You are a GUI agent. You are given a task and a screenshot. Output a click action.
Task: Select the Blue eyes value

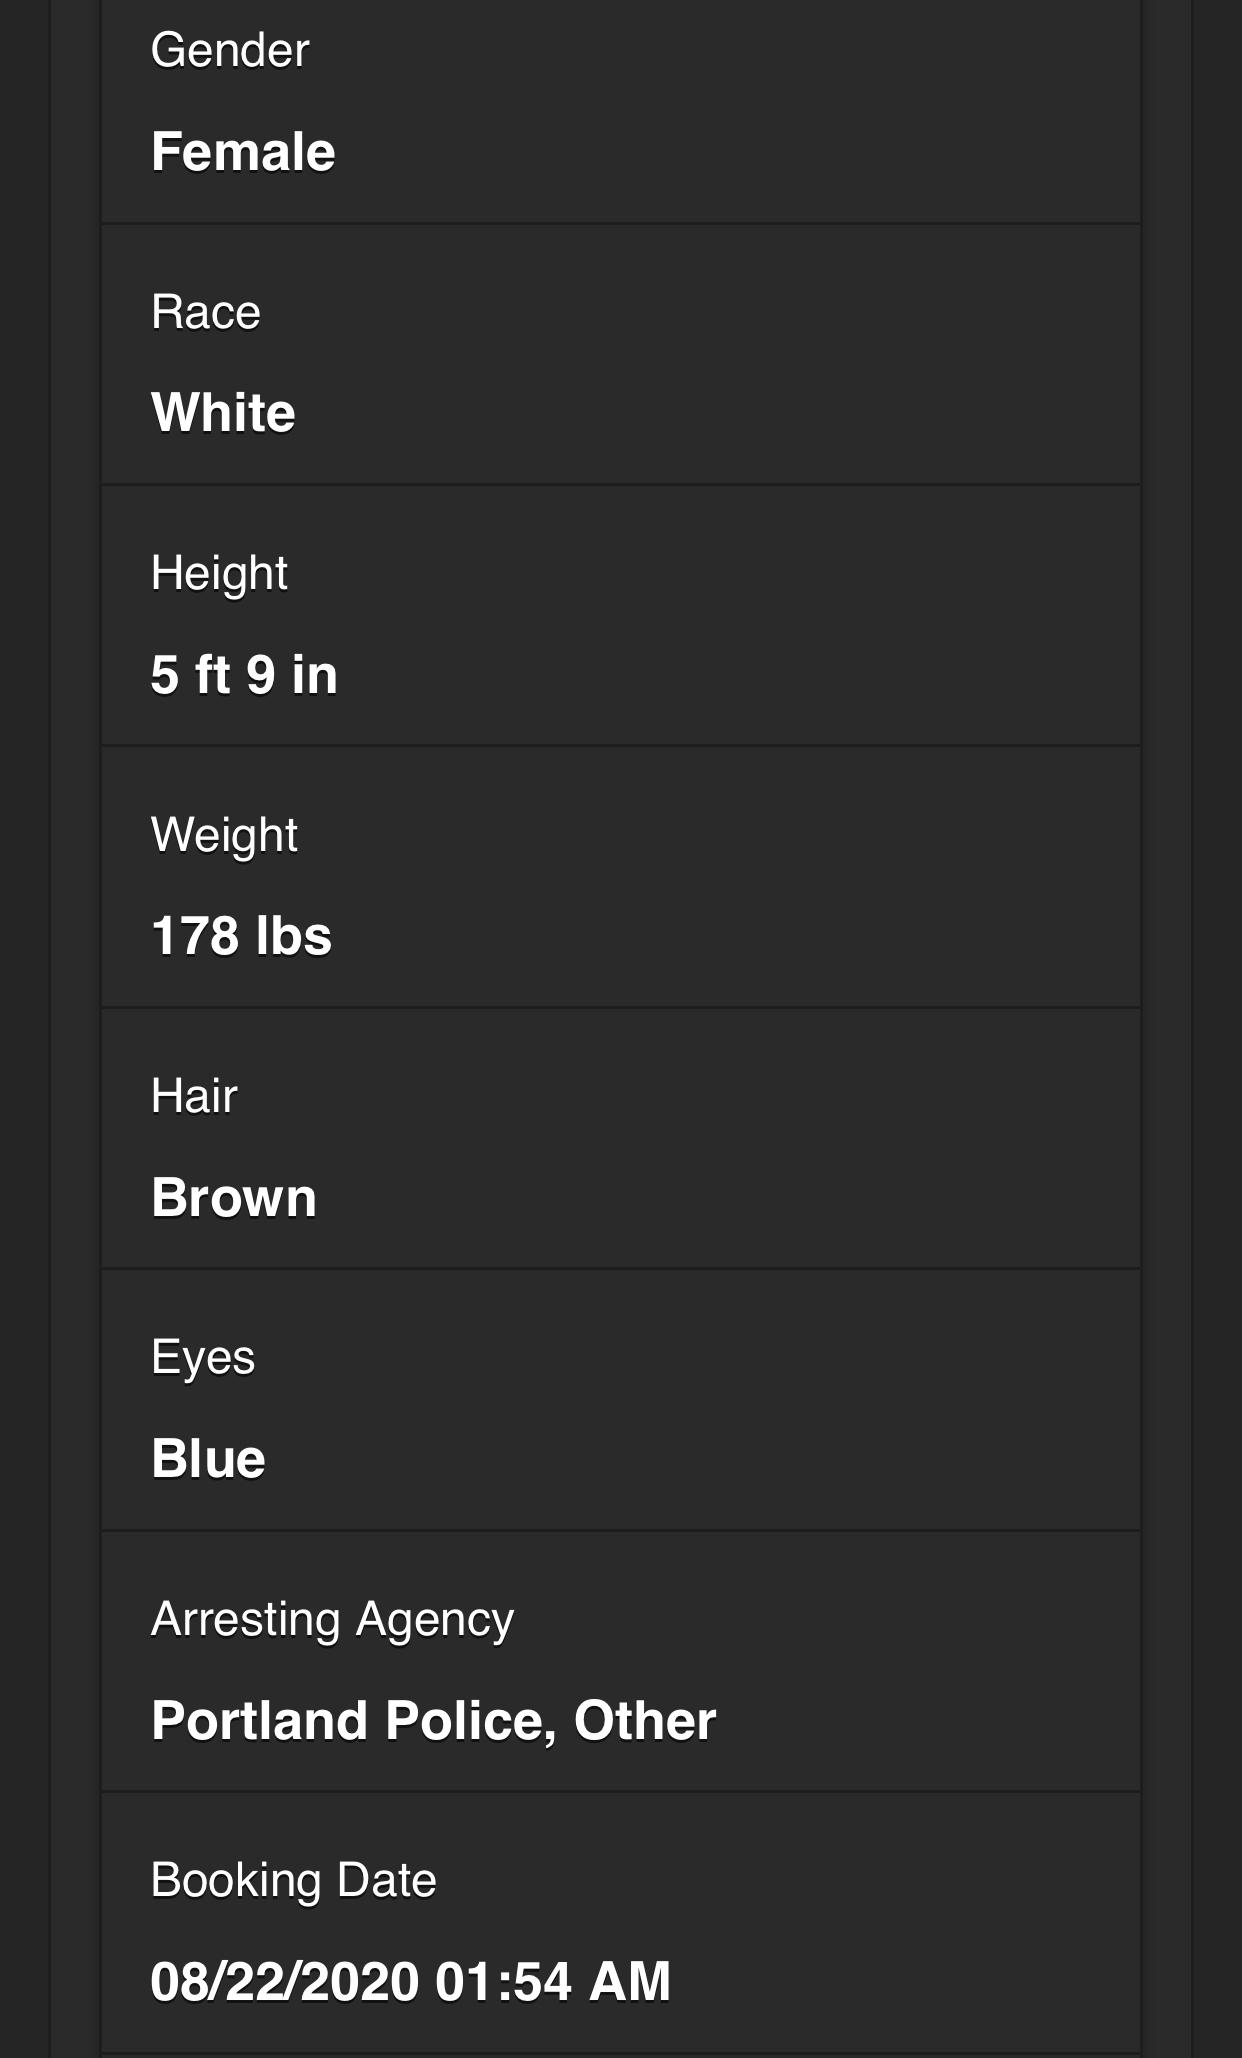coord(208,1459)
